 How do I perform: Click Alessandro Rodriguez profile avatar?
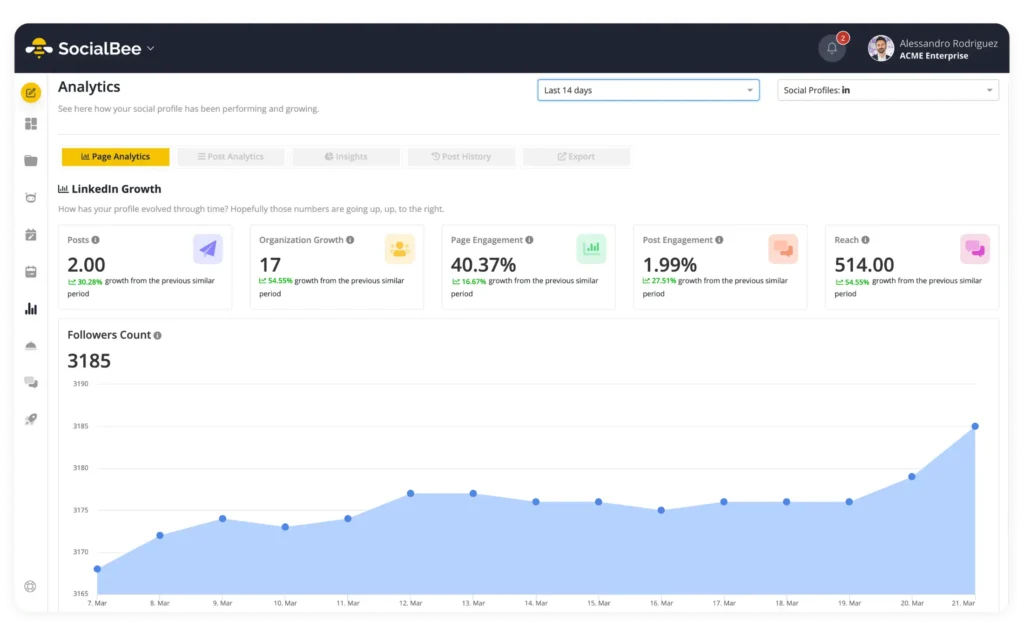(x=880, y=48)
